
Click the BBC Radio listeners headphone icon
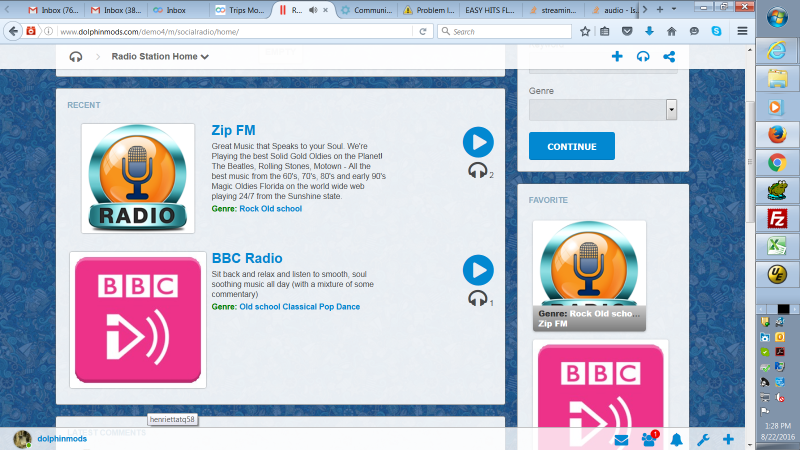point(478,298)
